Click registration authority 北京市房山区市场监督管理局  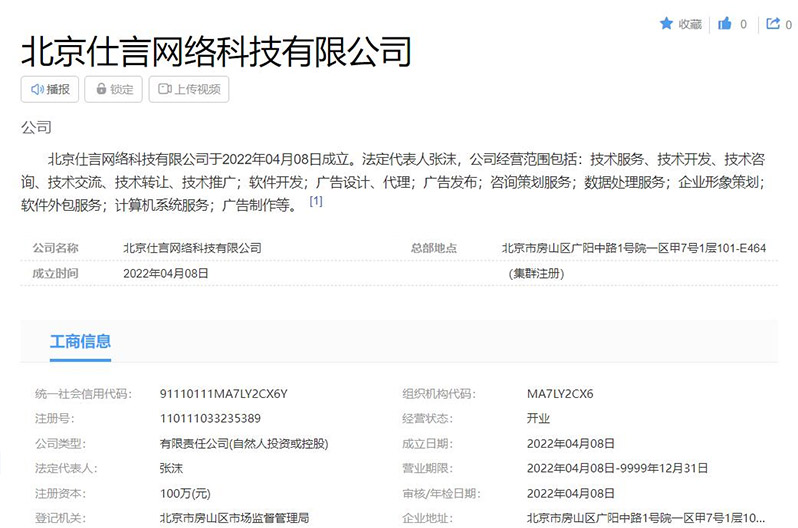[234, 518]
